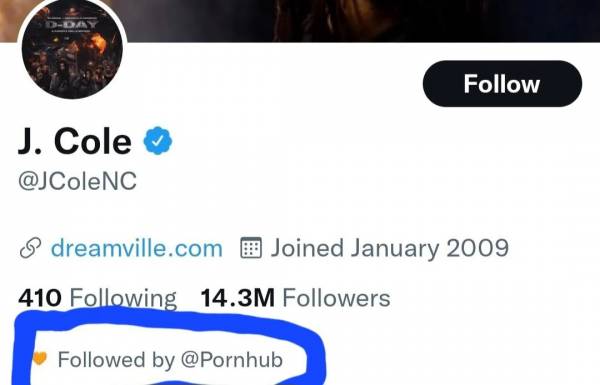Tap the J. Cole display name

[75, 142]
